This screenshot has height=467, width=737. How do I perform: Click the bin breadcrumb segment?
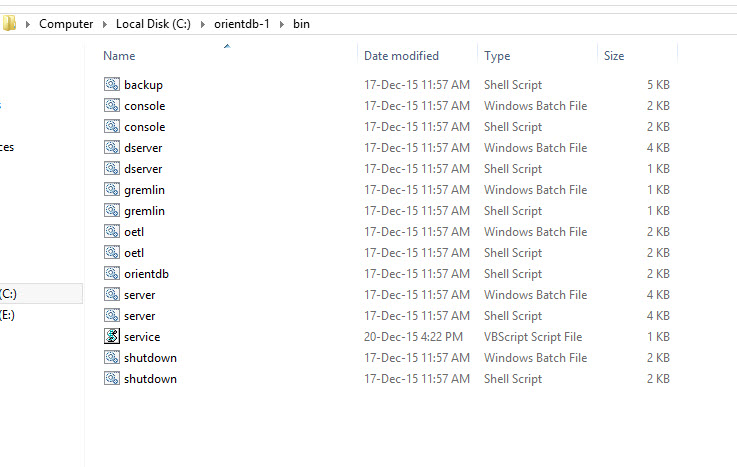point(301,24)
